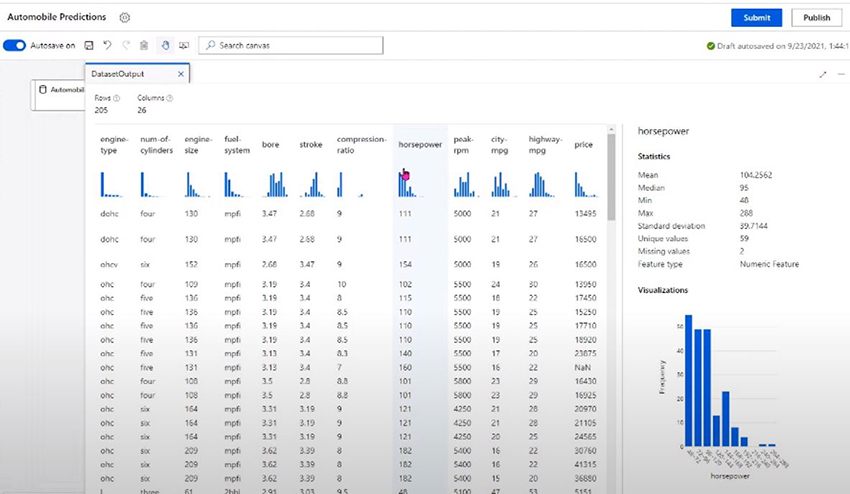850x494 pixels.
Task: Click the engine-size column histogram
Action: (196, 185)
